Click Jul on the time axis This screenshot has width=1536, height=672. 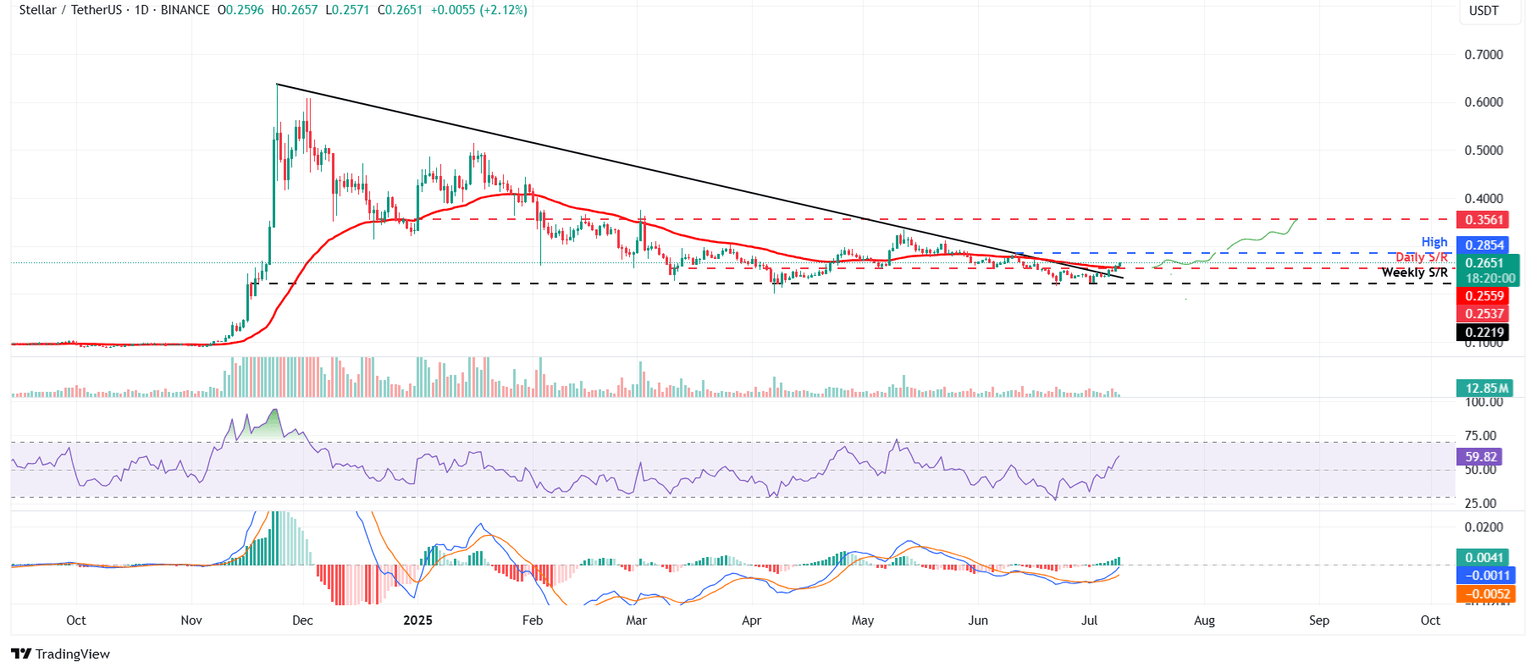click(x=1090, y=620)
